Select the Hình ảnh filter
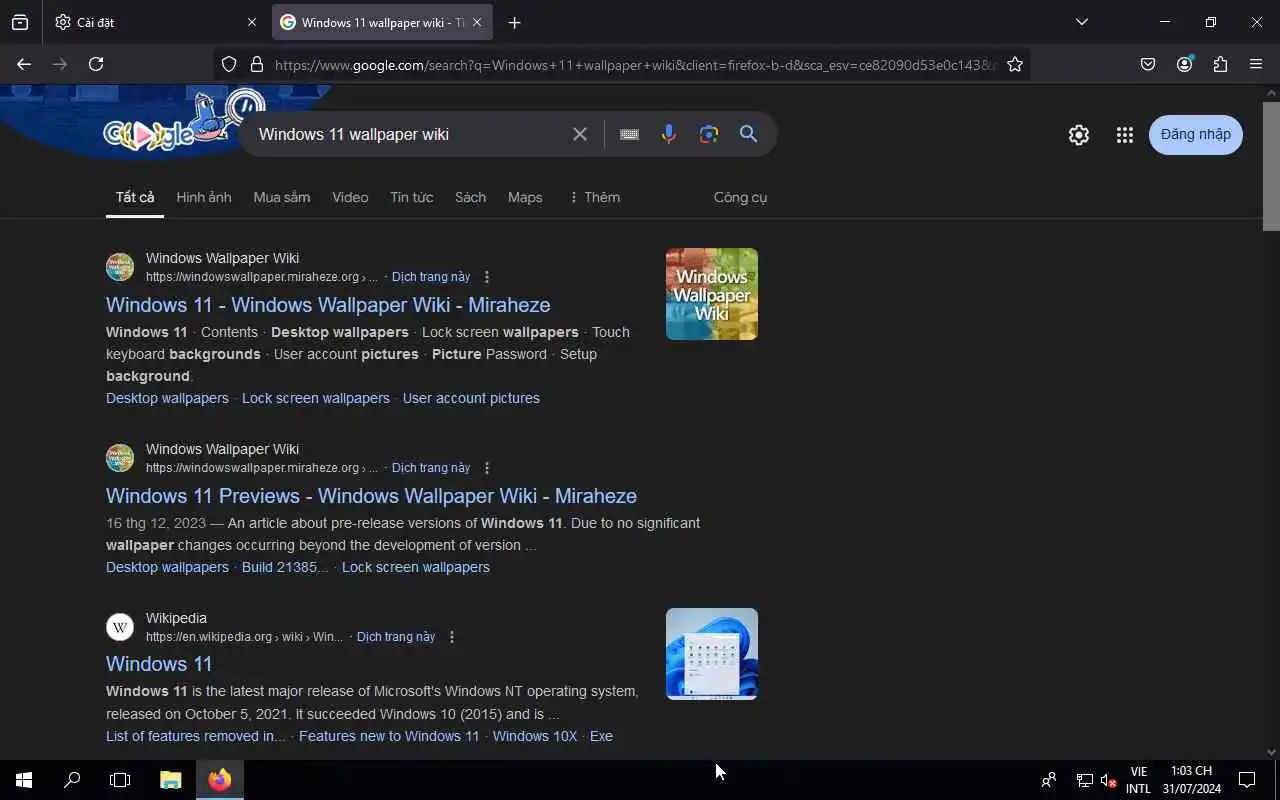The width and height of the screenshot is (1280, 800). tap(204, 197)
